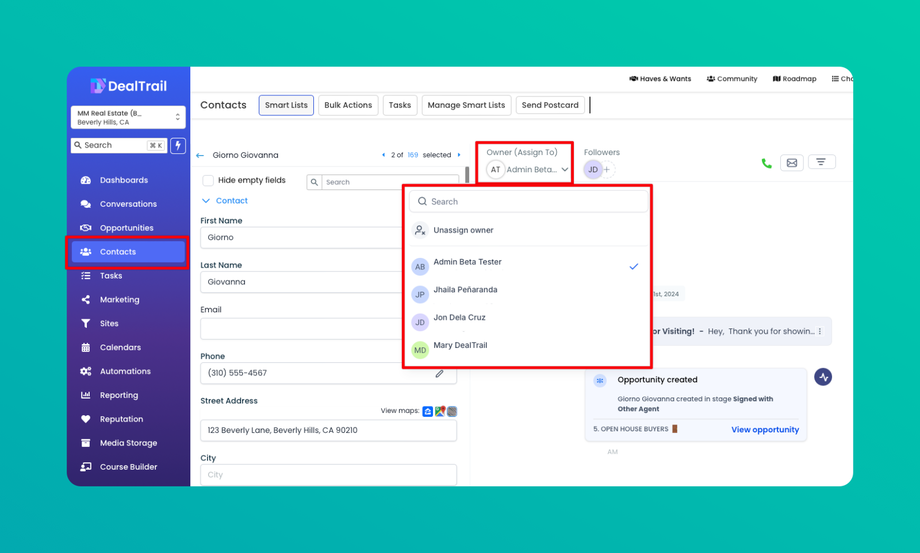Click the Send Postcard button
Image resolution: width=920 pixels, height=553 pixels.
550,105
